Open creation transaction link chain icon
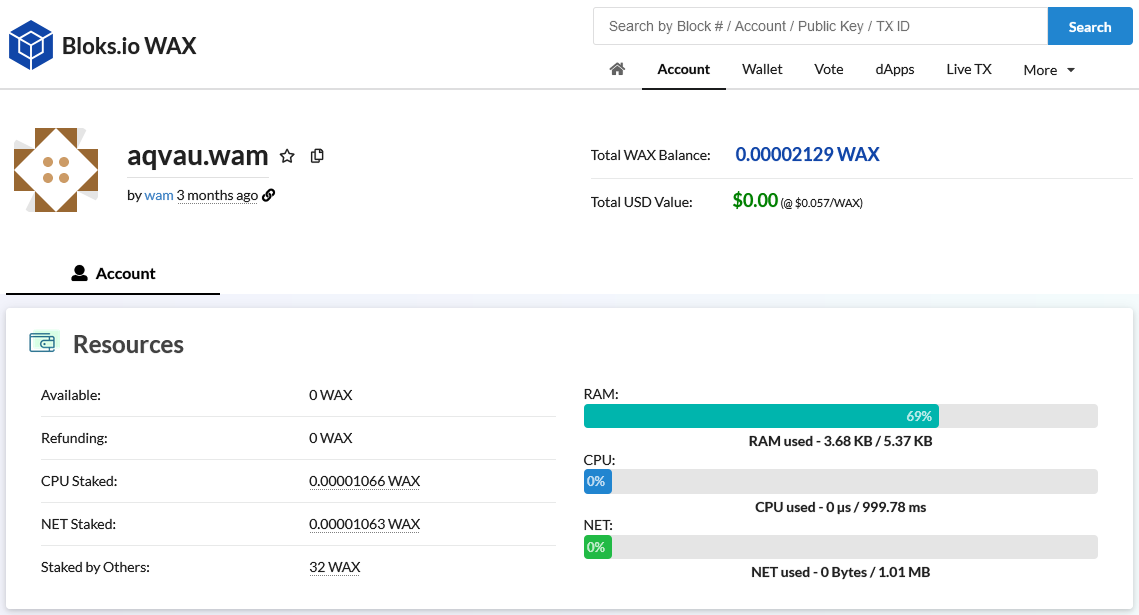The image size is (1139, 615). point(269,195)
